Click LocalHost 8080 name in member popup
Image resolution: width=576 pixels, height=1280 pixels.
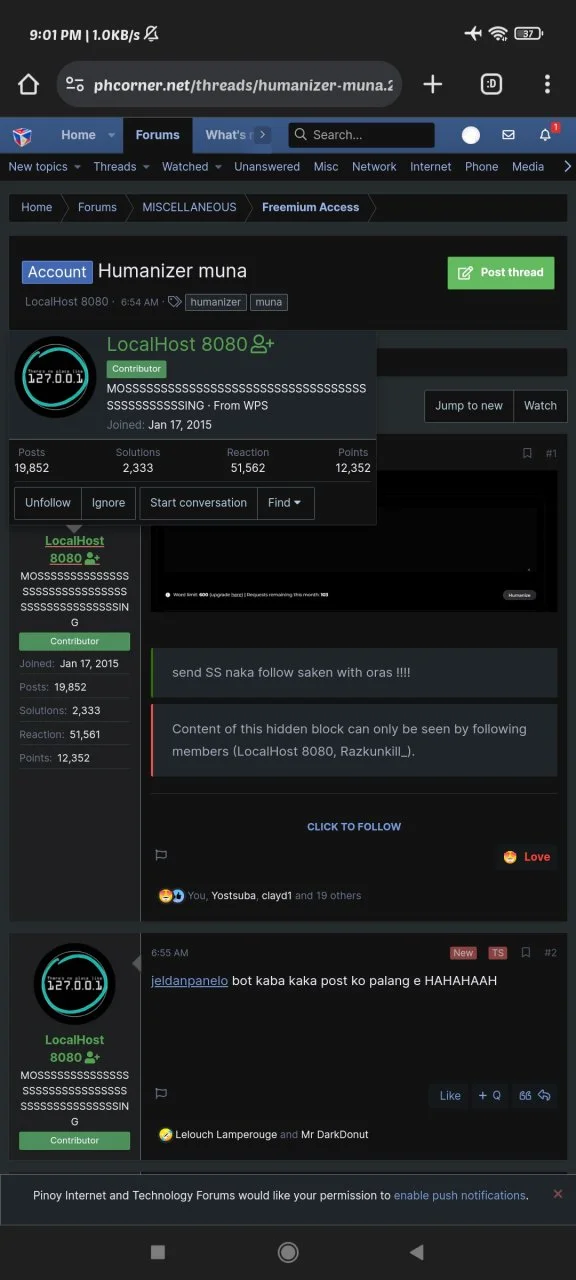coord(177,344)
